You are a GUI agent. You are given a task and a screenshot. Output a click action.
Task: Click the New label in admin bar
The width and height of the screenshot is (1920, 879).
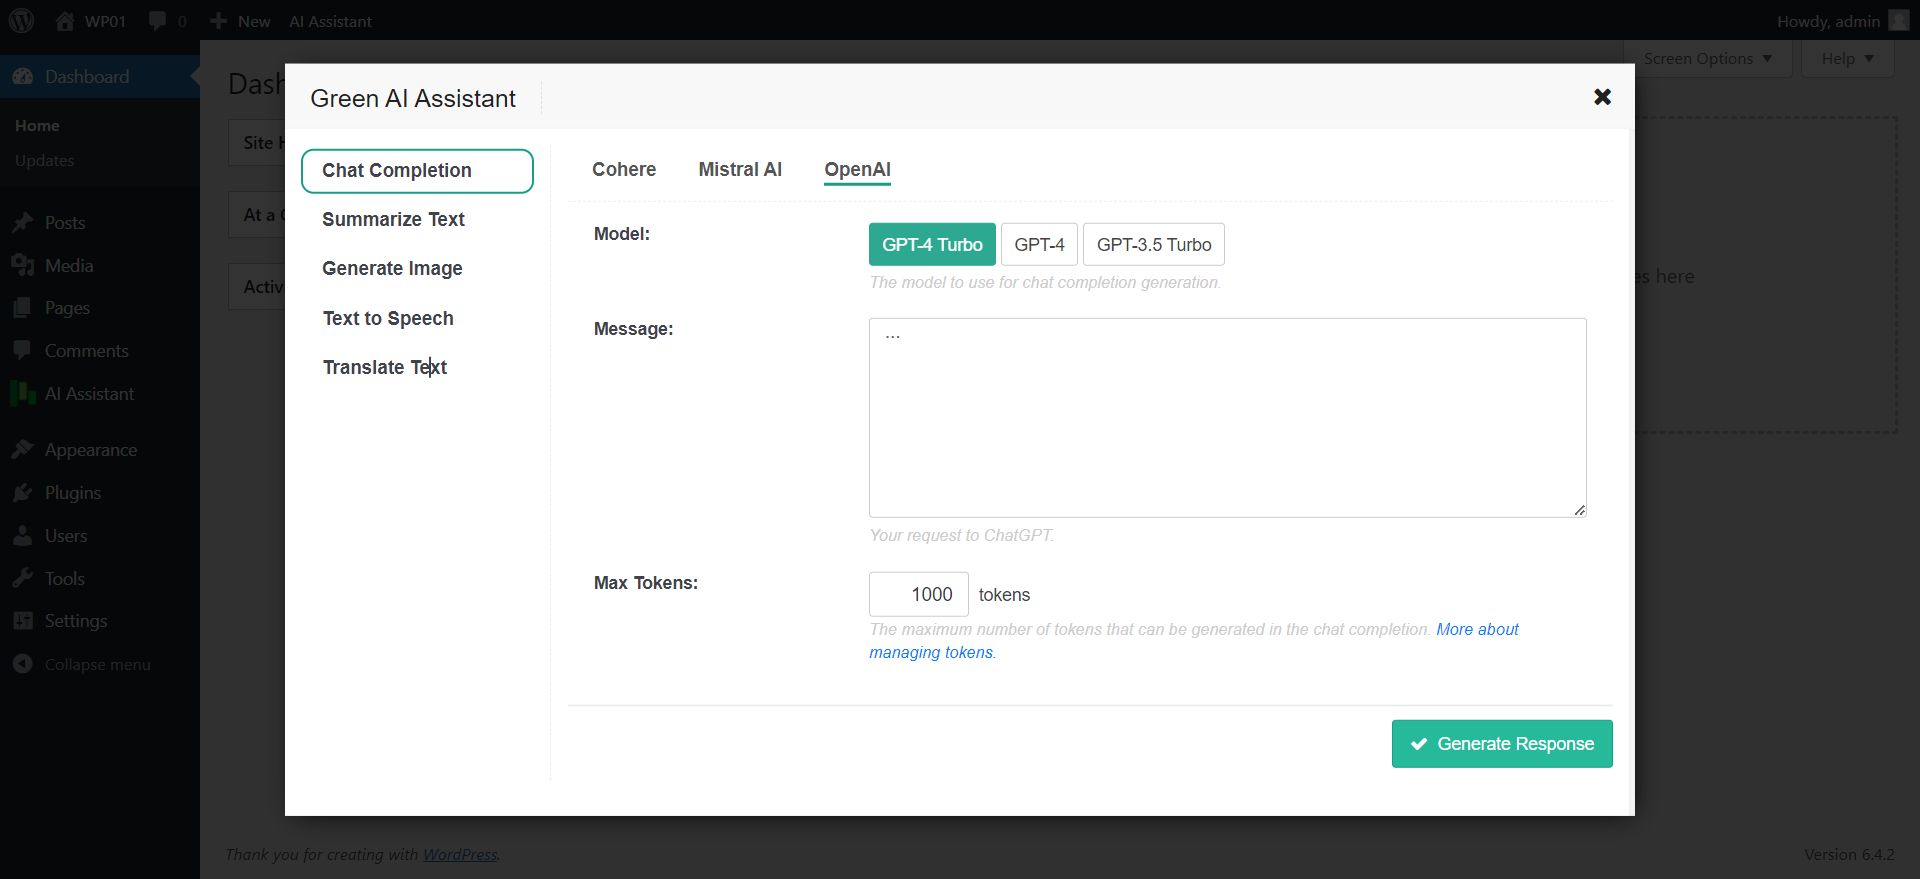click(x=254, y=21)
